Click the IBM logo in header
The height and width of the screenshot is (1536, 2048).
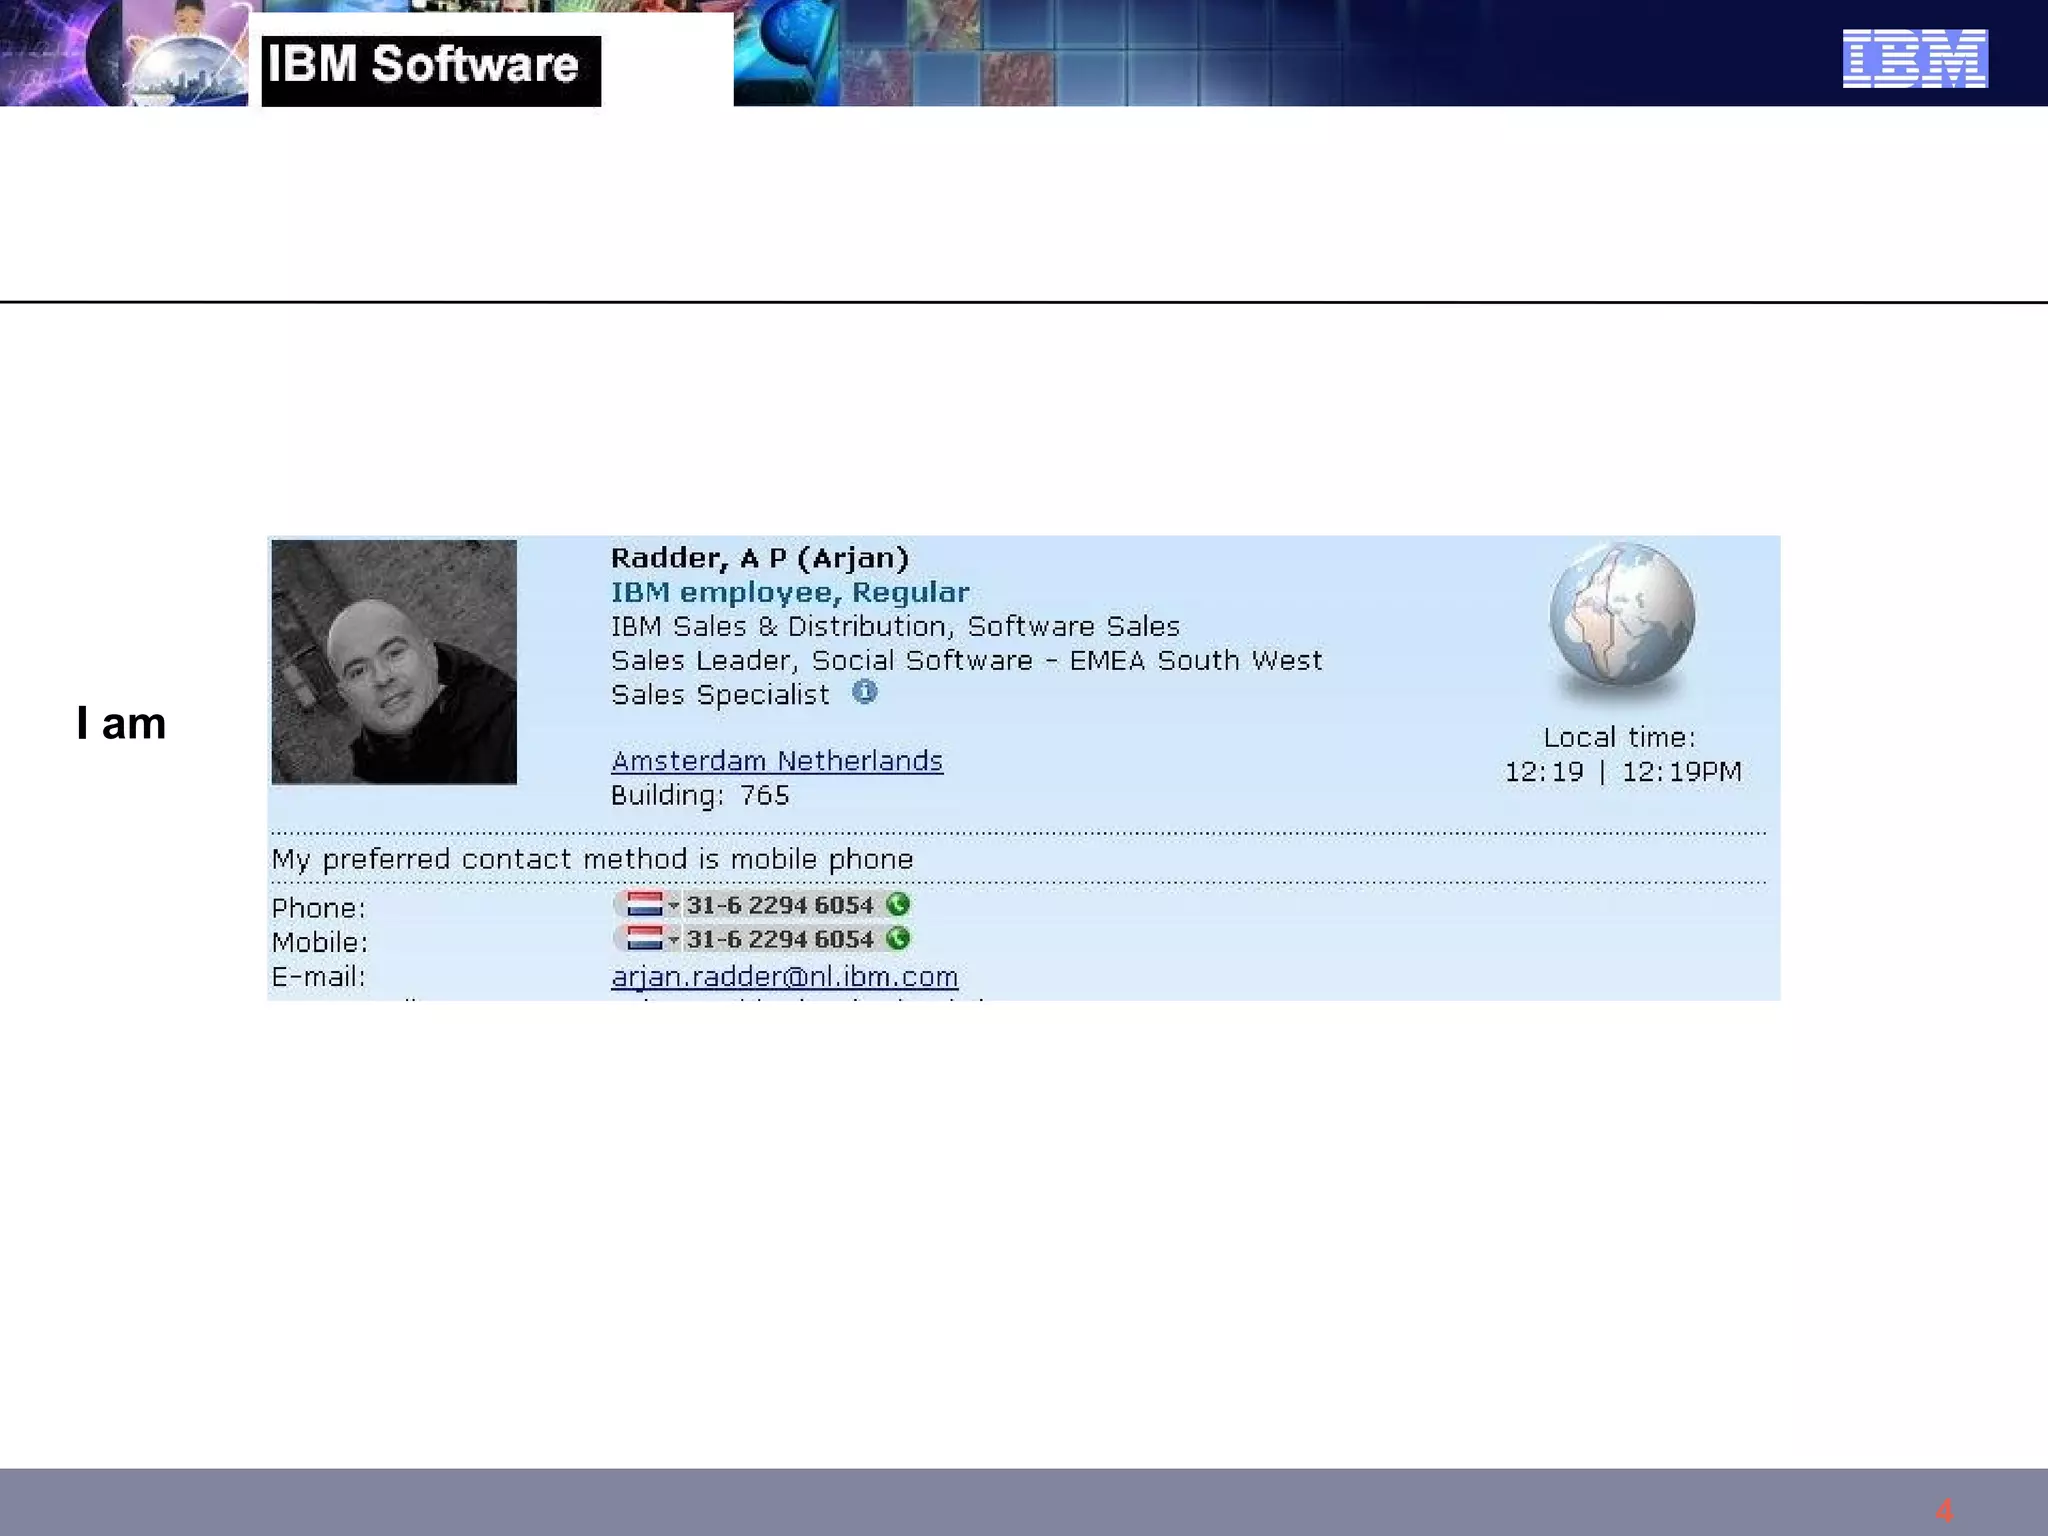[1914, 59]
